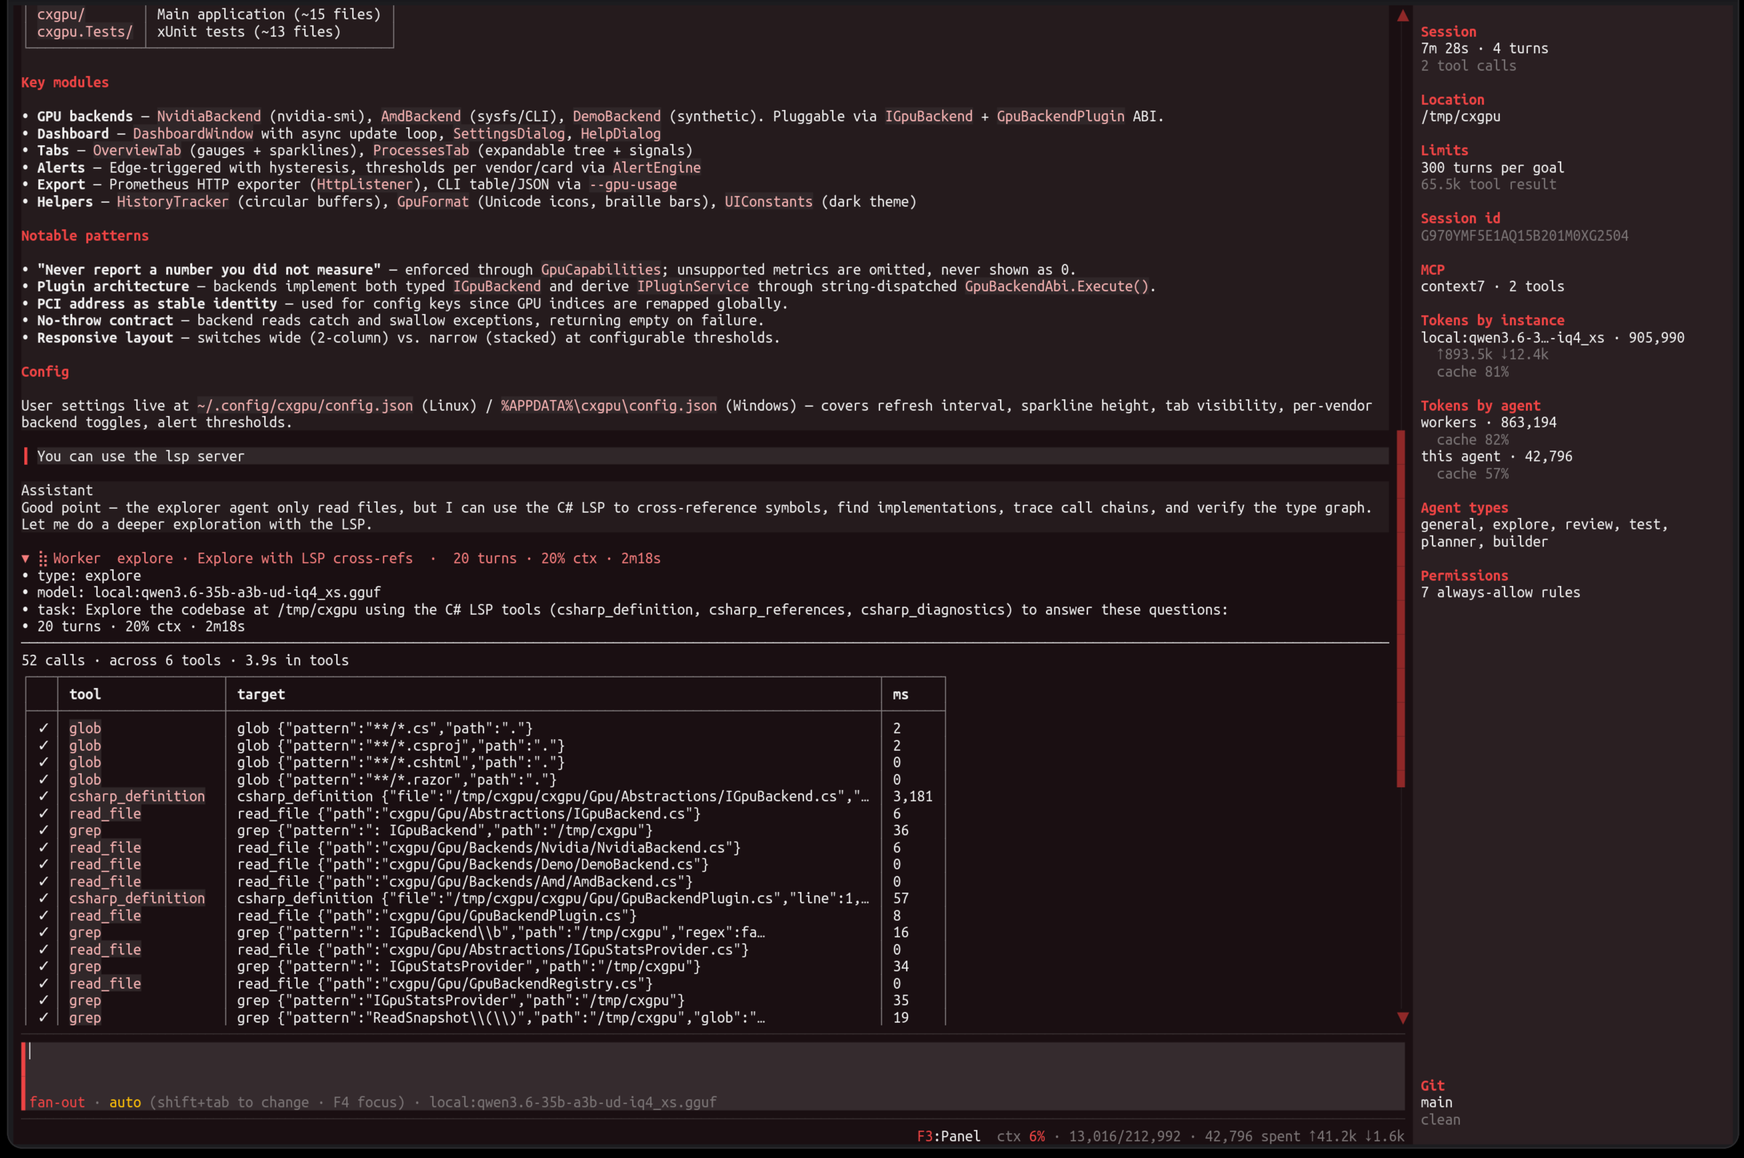Click 'context7 · 2 tools' MCP entry
This screenshot has width=1744, height=1158.
[x=1492, y=286]
